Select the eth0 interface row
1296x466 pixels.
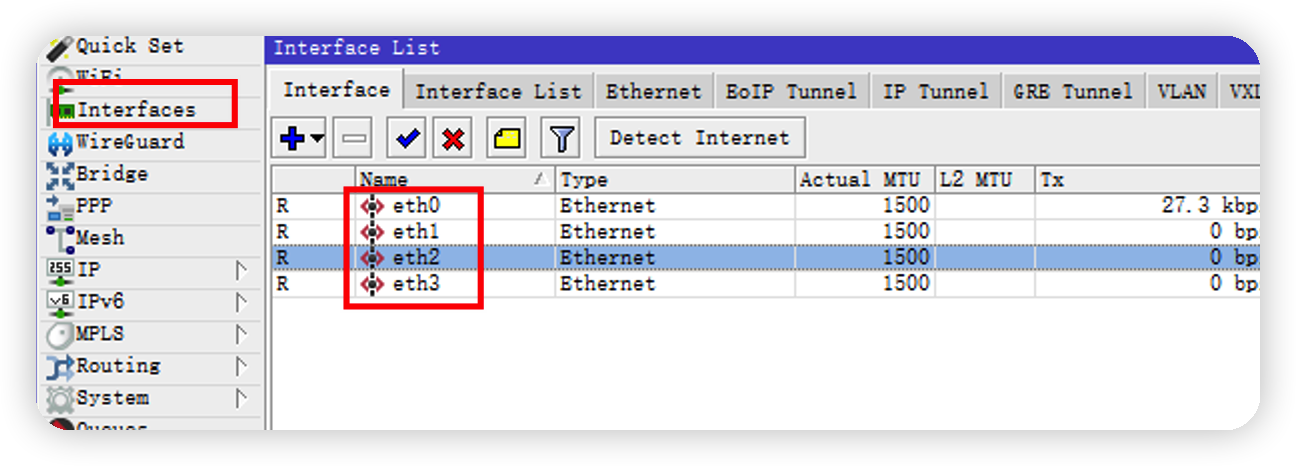pyautogui.click(x=416, y=206)
